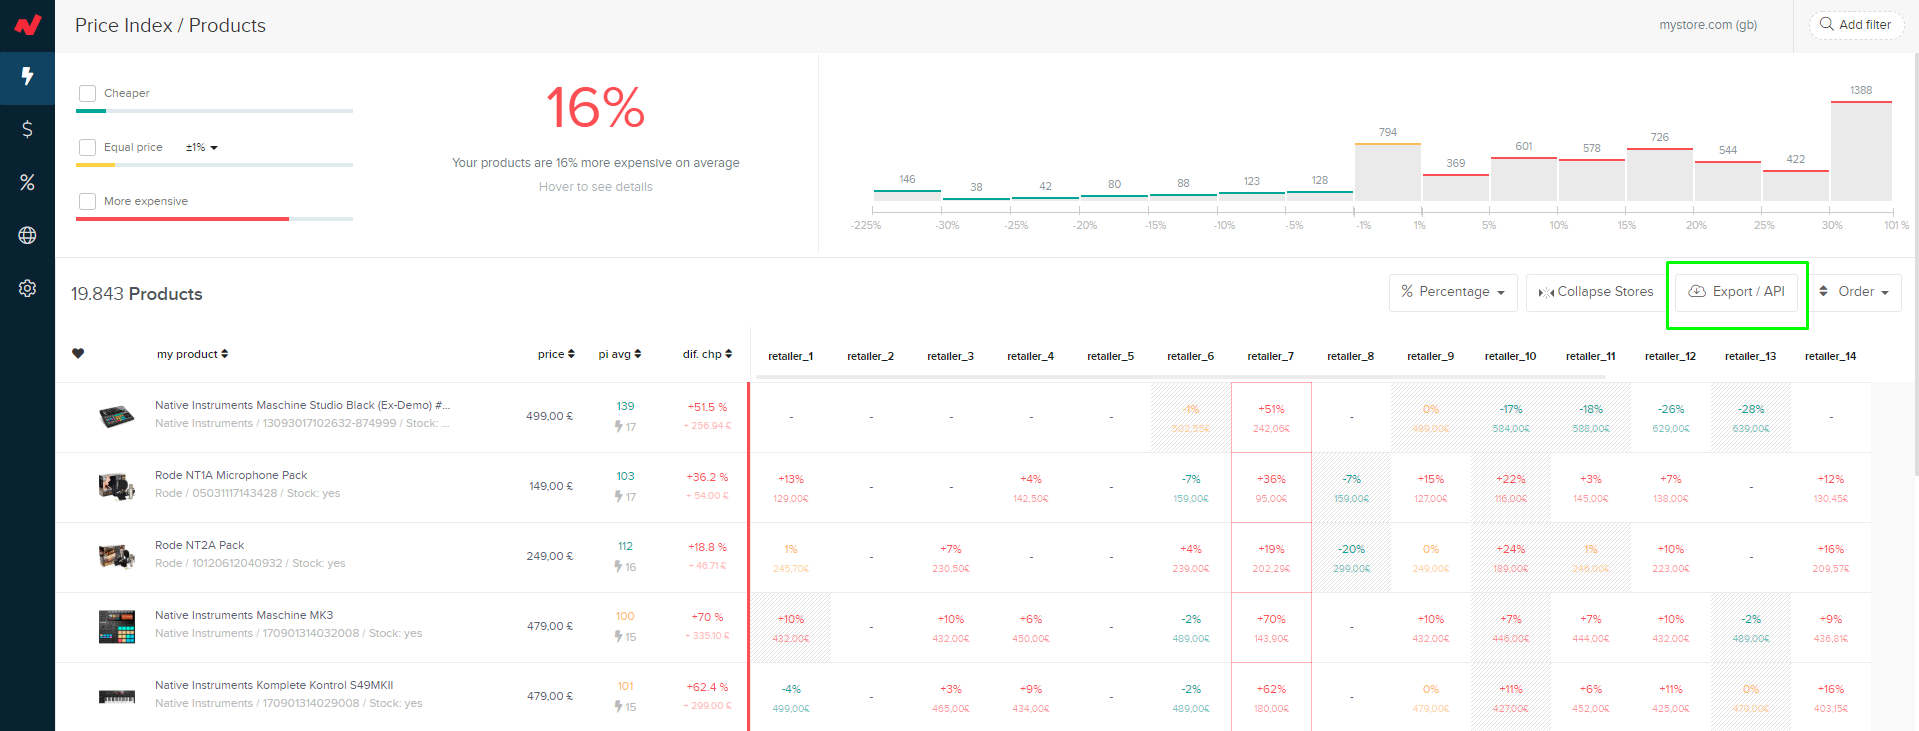The width and height of the screenshot is (1919, 731).
Task: Click the histogram bar labeled 146
Action: click(x=907, y=196)
